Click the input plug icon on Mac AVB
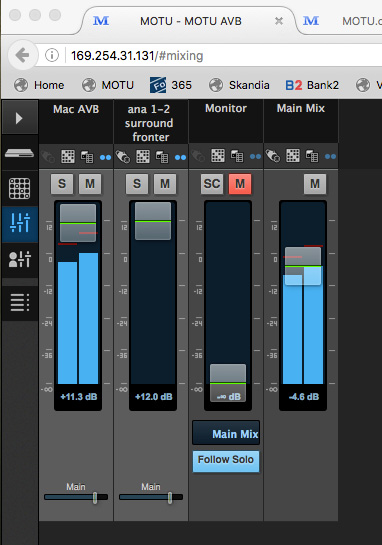The height and width of the screenshot is (545, 382). pyautogui.click(x=48, y=157)
